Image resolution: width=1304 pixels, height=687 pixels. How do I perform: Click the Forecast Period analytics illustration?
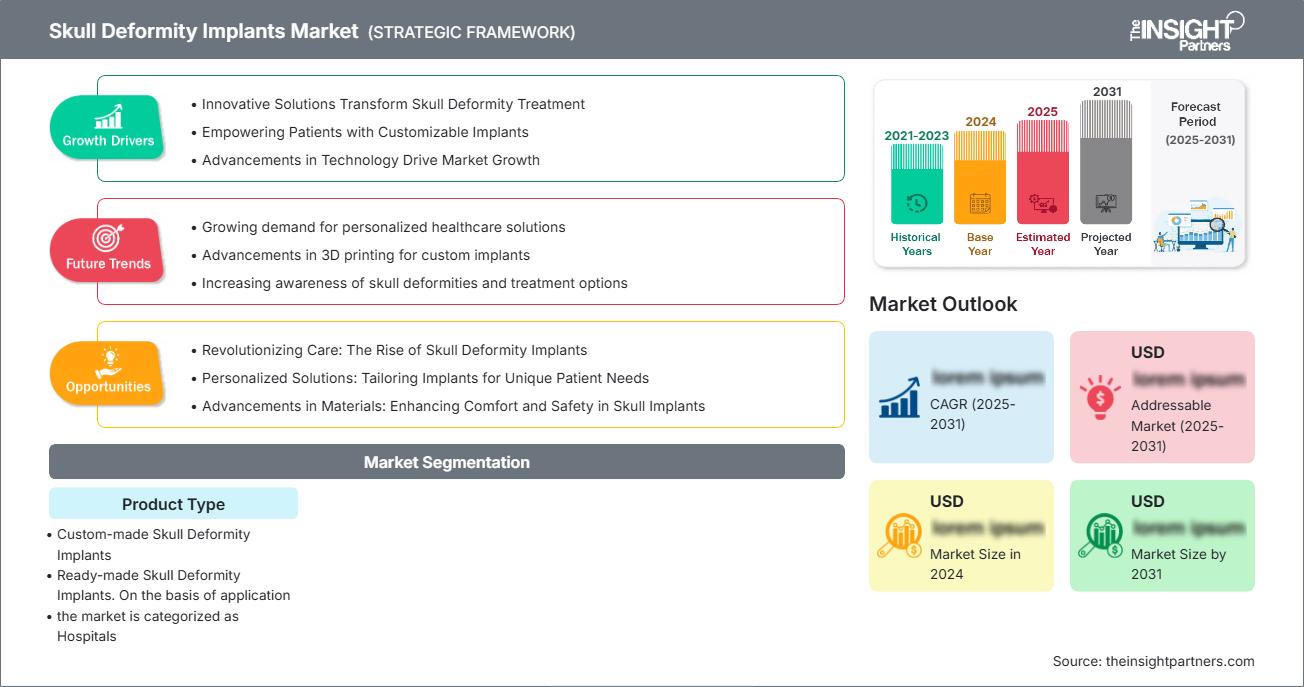1196,228
